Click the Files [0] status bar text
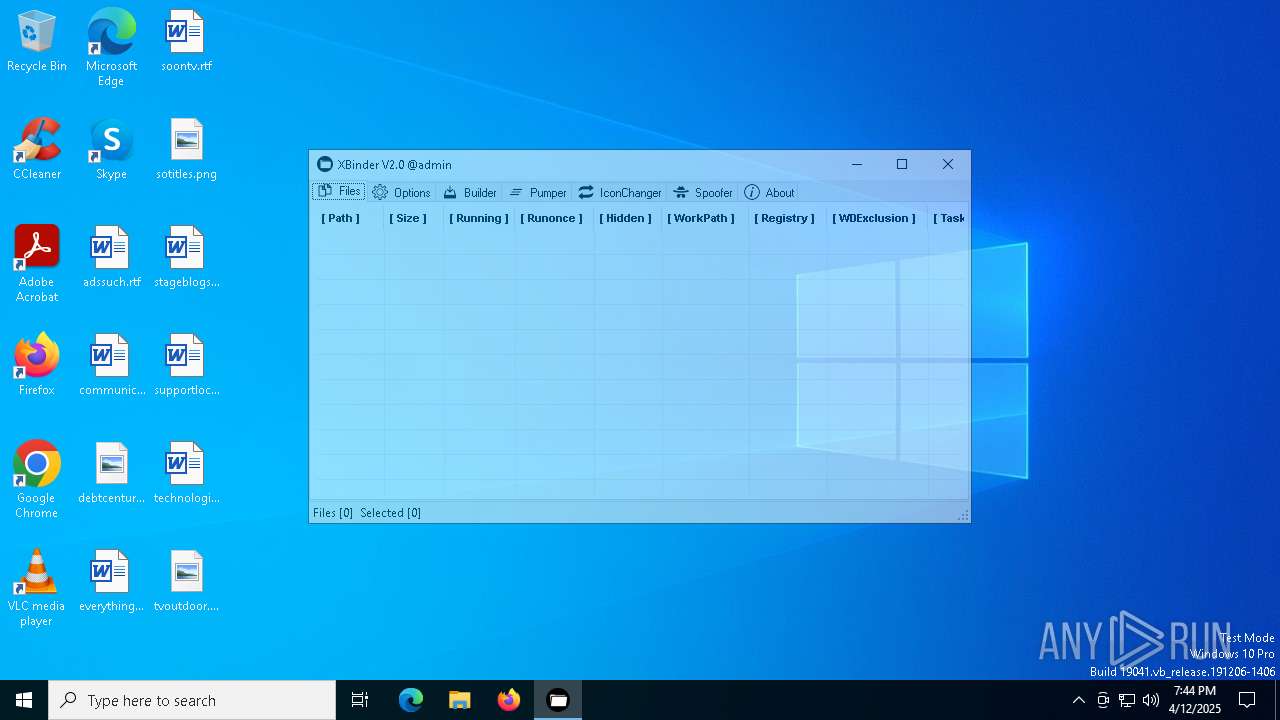Viewport: 1280px width, 720px height. click(333, 513)
